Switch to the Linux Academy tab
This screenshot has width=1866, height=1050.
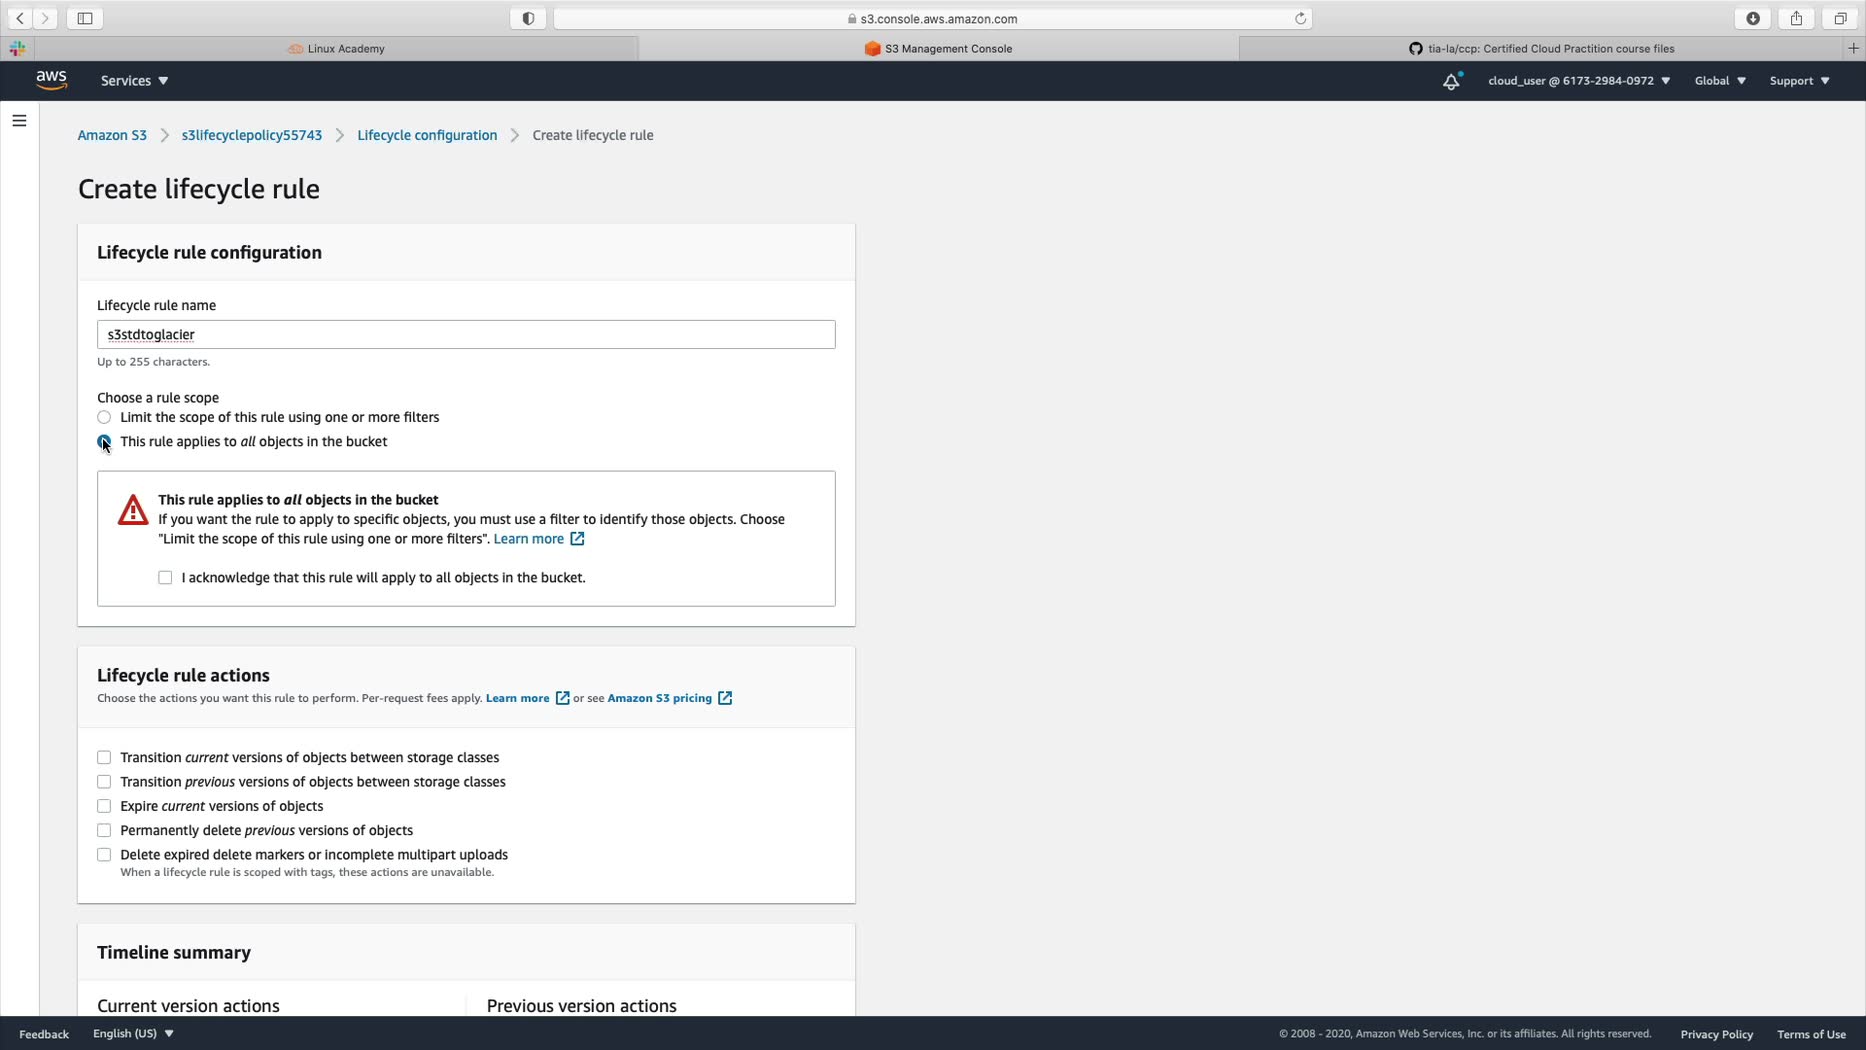click(x=336, y=48)
